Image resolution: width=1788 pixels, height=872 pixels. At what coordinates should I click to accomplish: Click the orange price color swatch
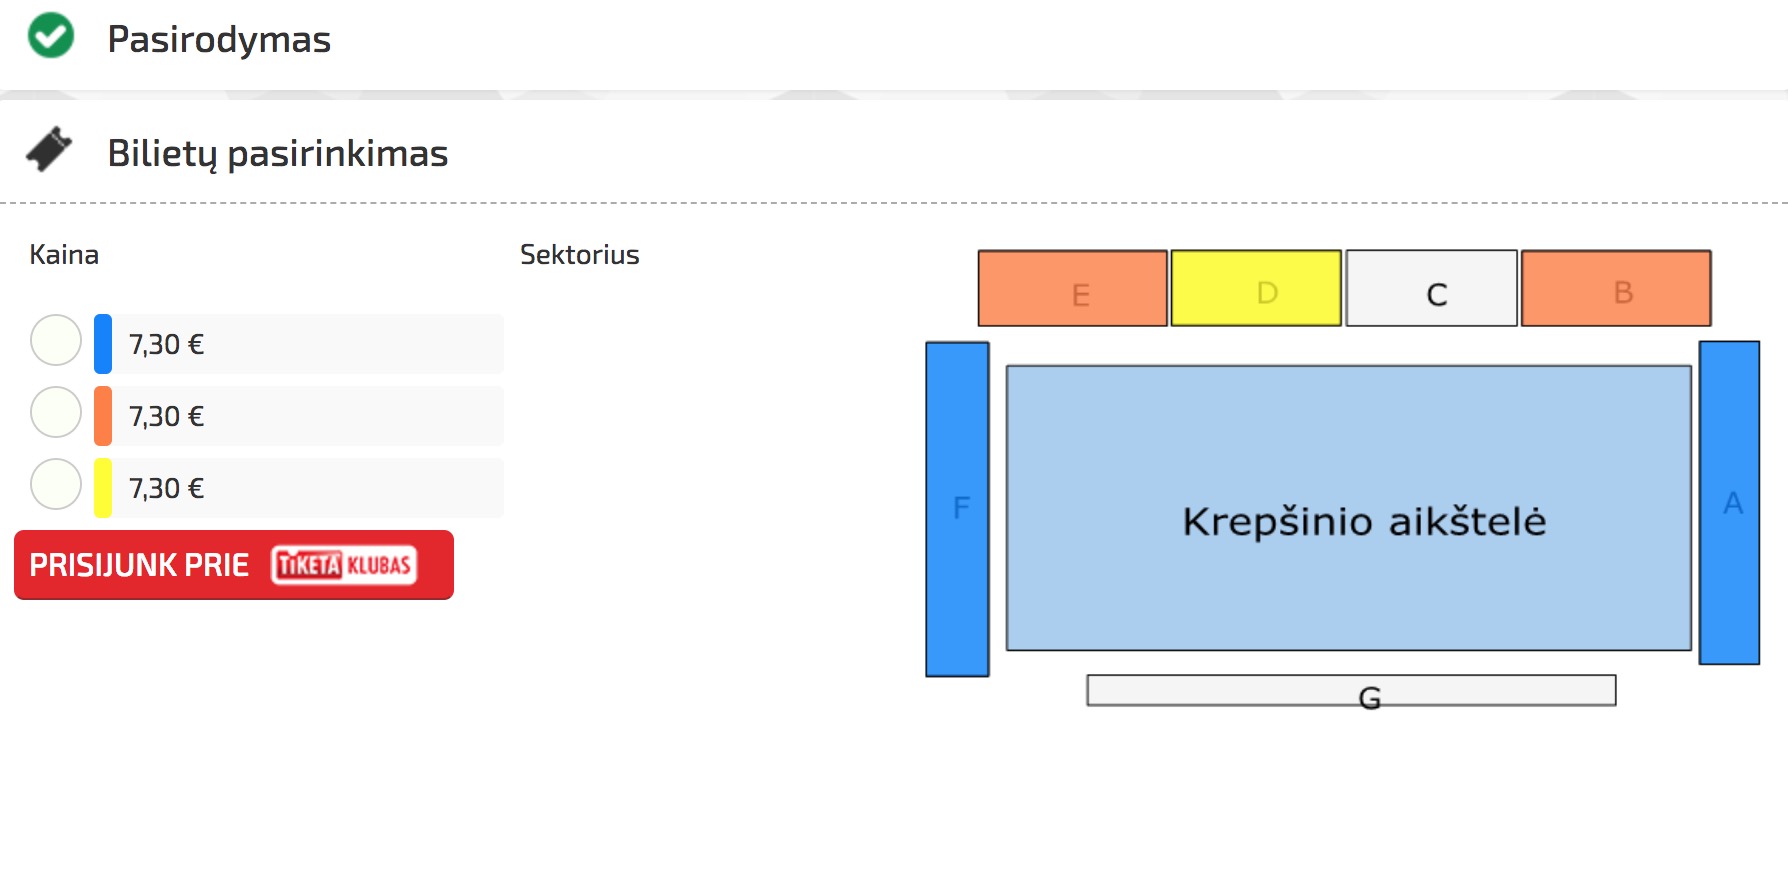click(x=103, y=416)
